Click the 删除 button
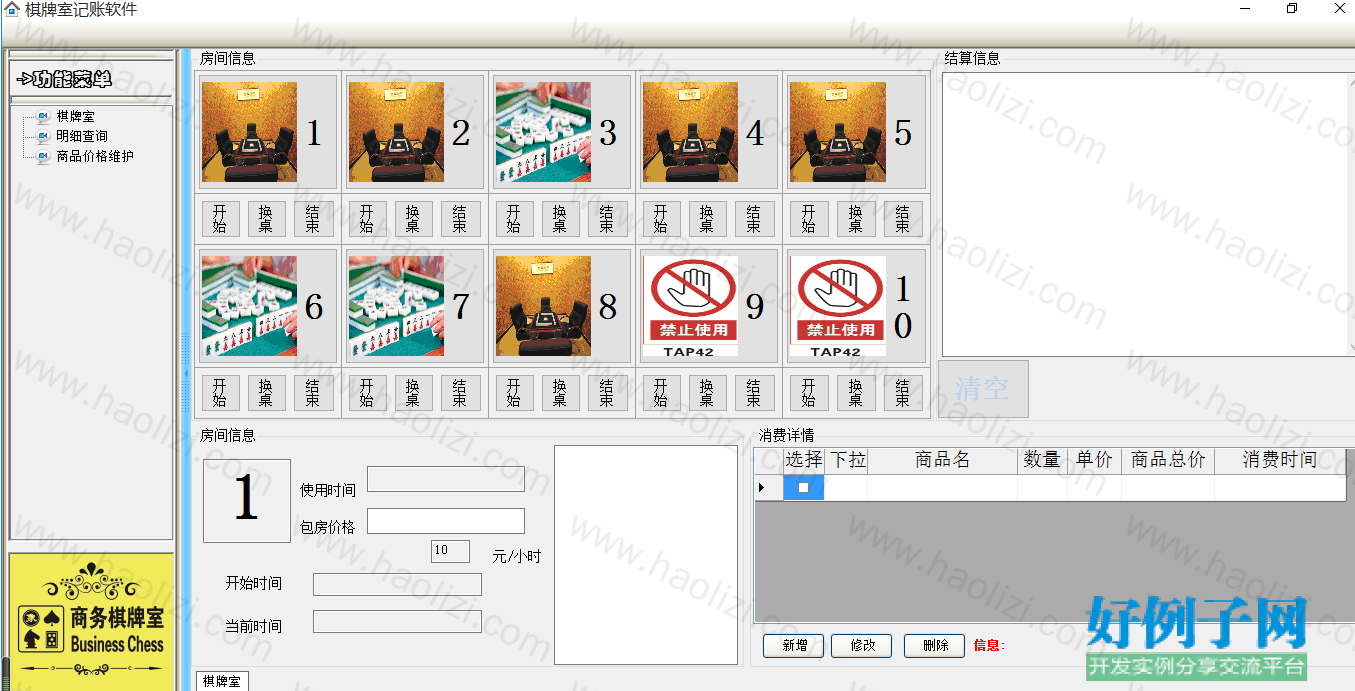Screen dimensions: 1355x691 [935, 646]
